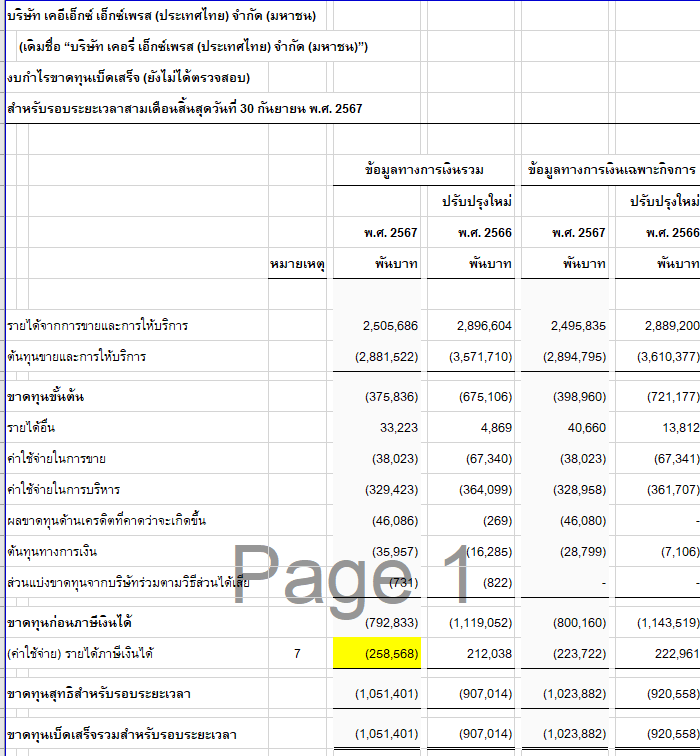Click row label ผลขาดทุนด้านเครดิตที่คาดว่าจะเกิดขึ้น
This screenshot has width=700, height=756.
(106, 520)
